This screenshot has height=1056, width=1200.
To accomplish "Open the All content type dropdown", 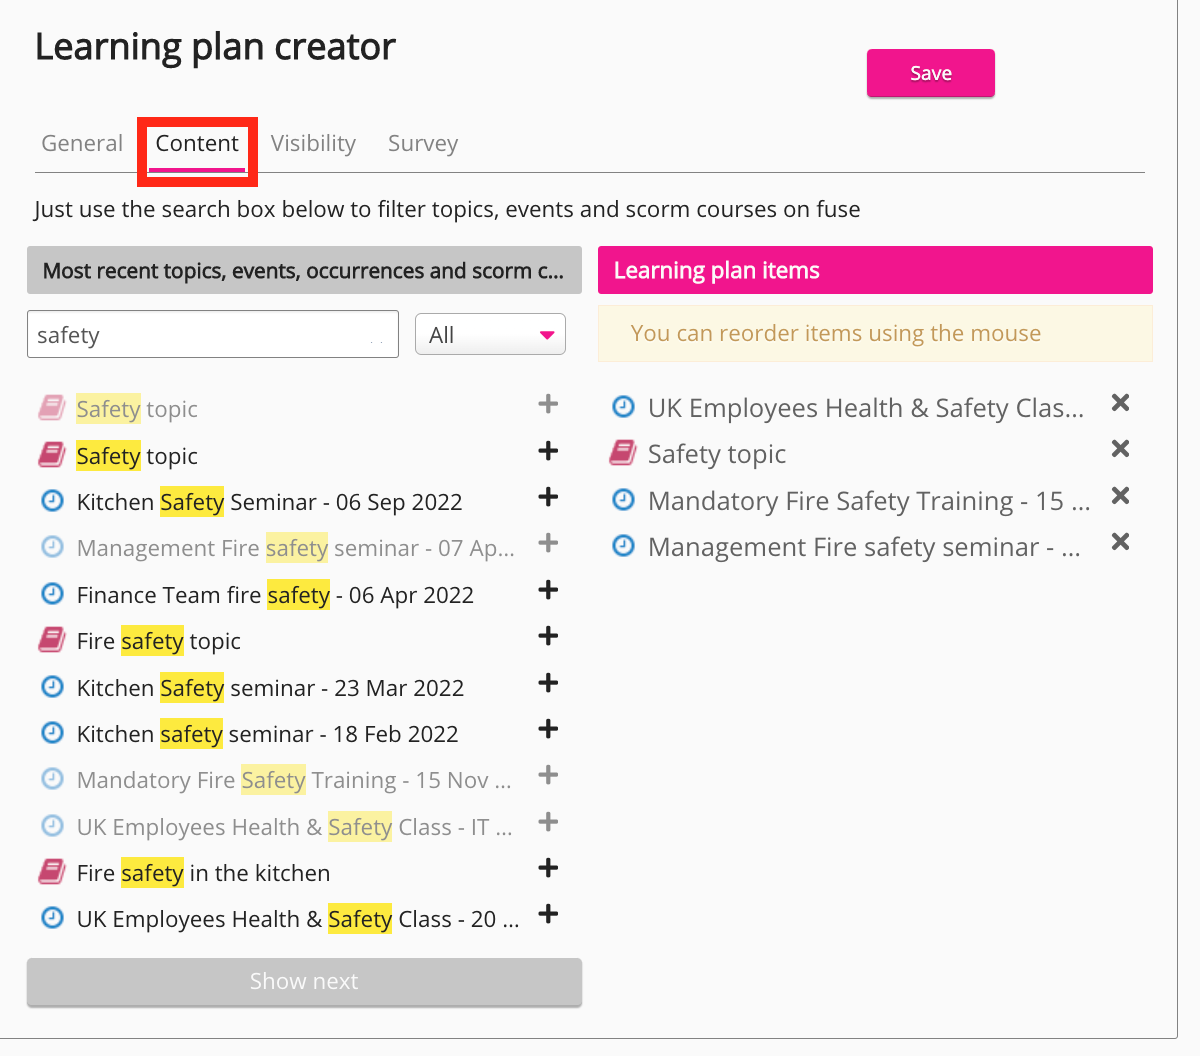I will pyautogui.click(x=490, y=335).
